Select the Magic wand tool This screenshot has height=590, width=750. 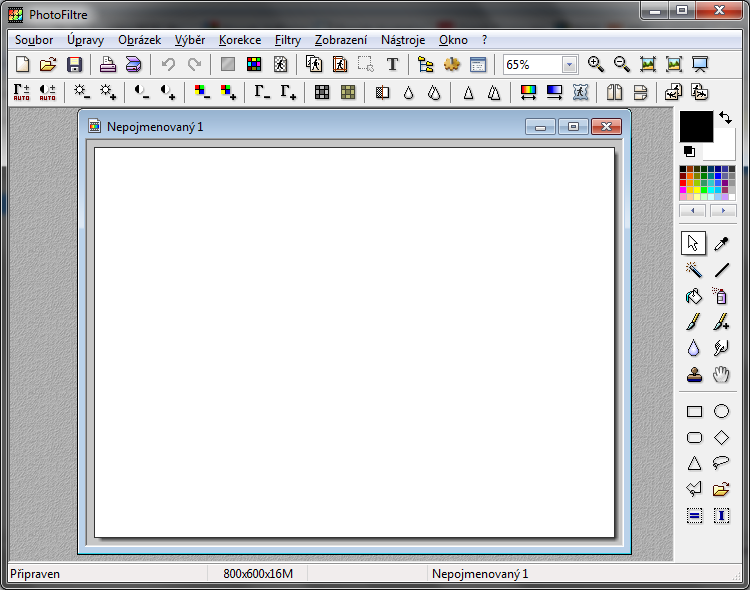(x=693, y=270)
